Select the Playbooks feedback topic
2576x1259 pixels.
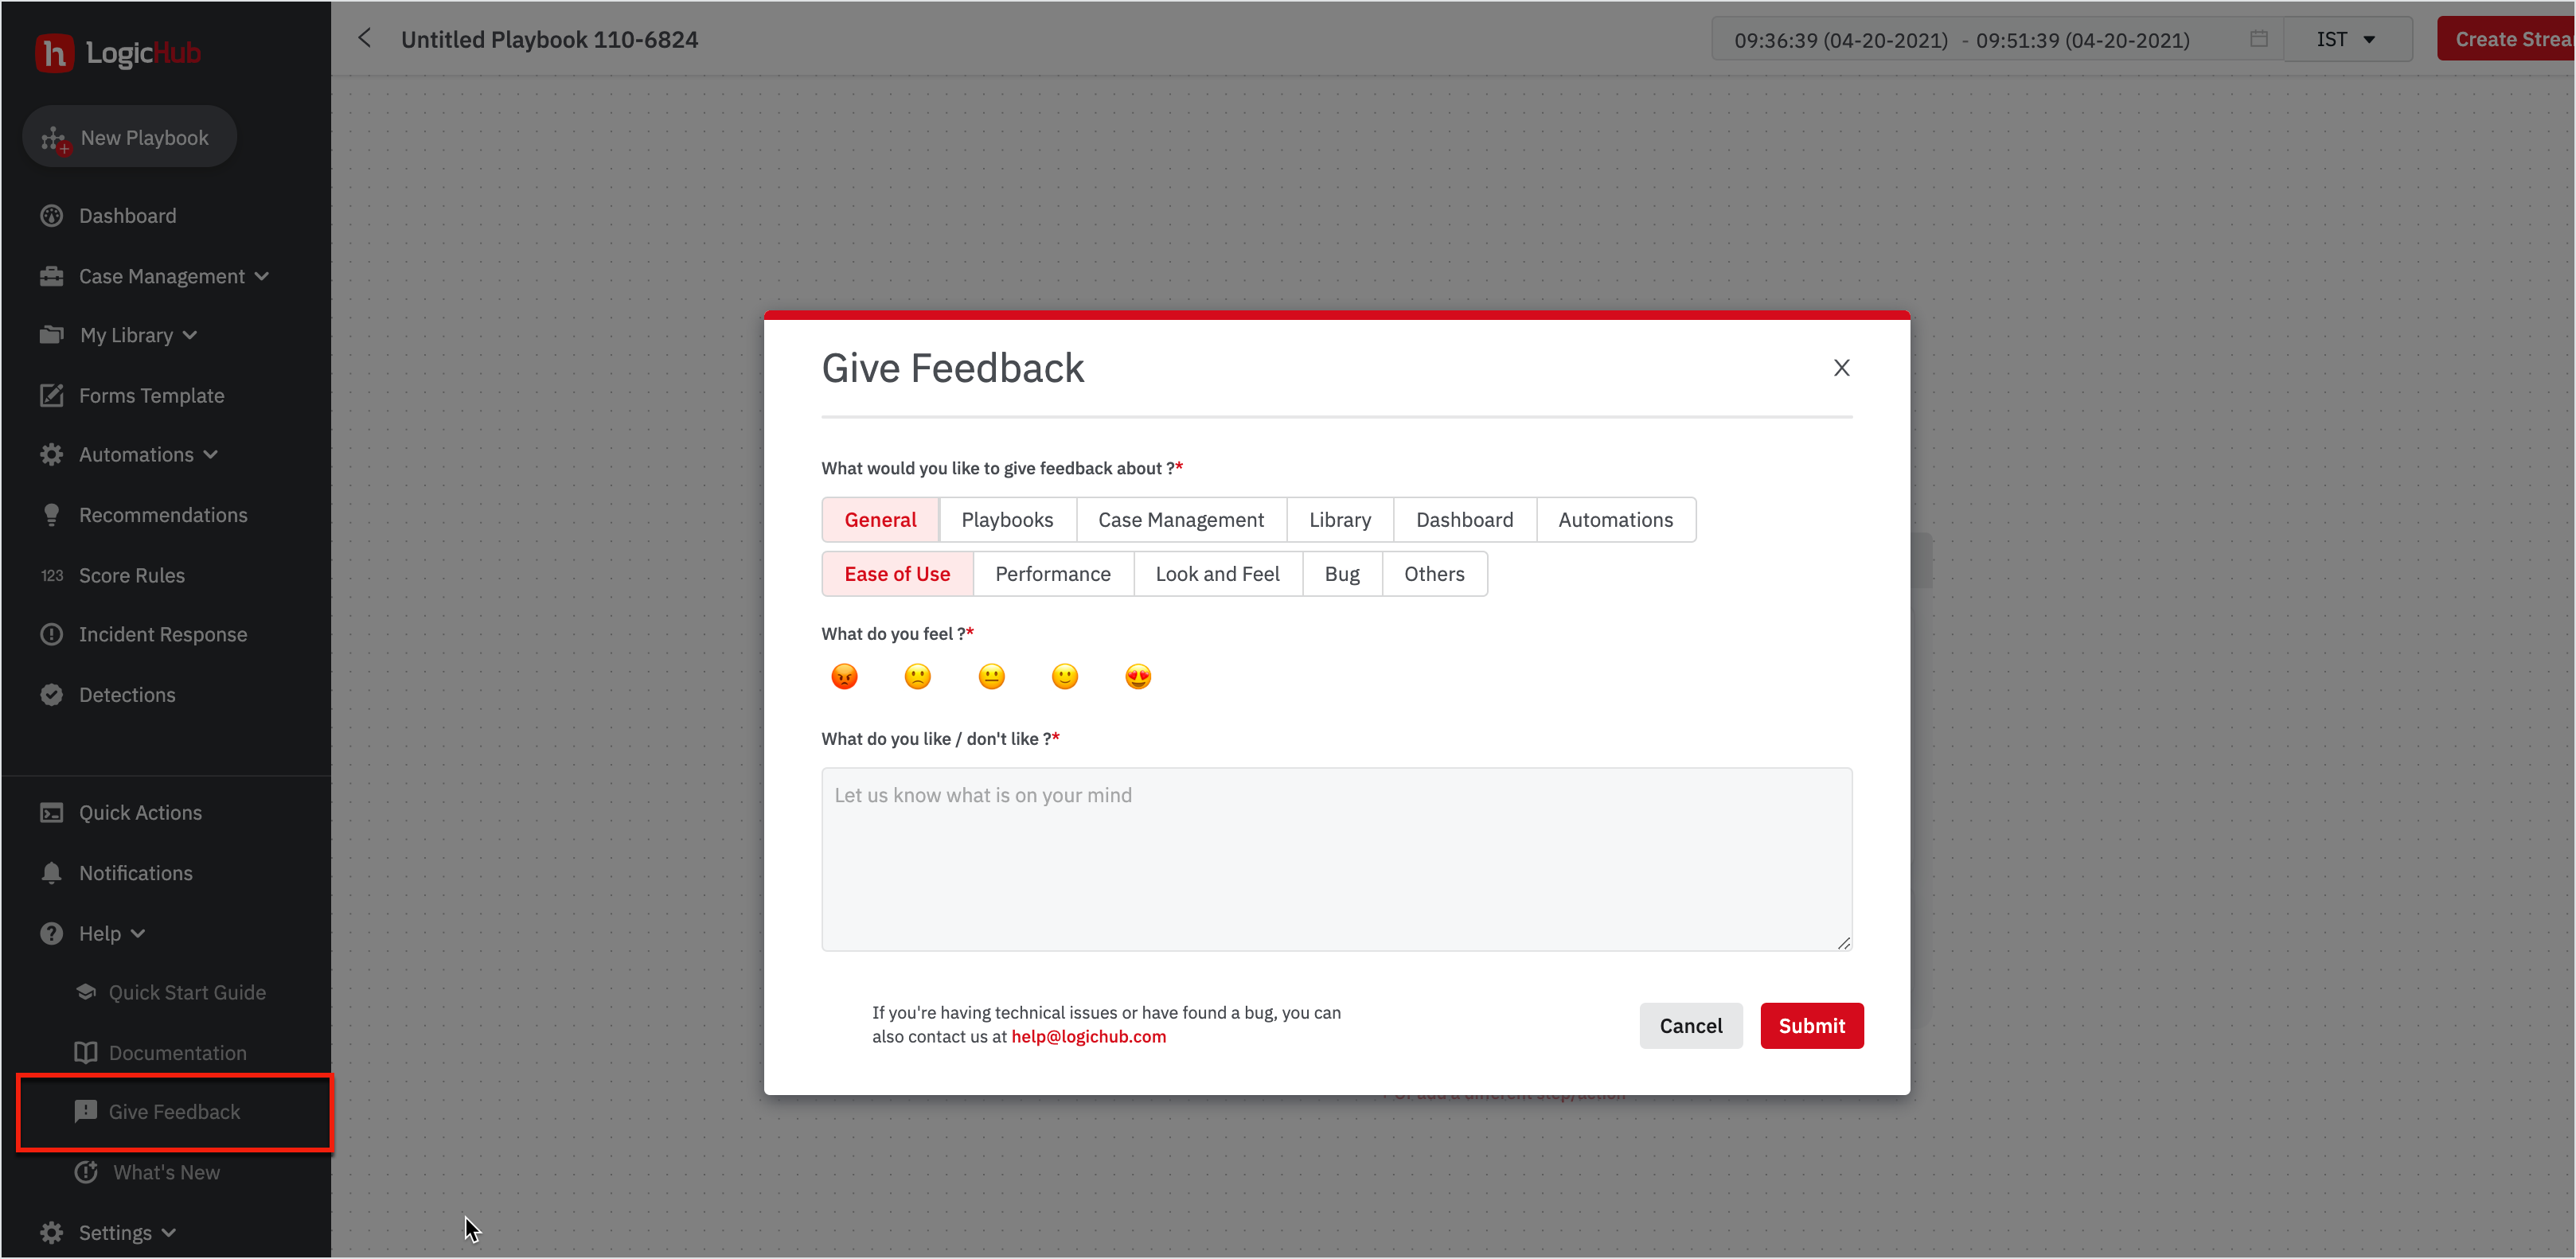pos(1007,520)
